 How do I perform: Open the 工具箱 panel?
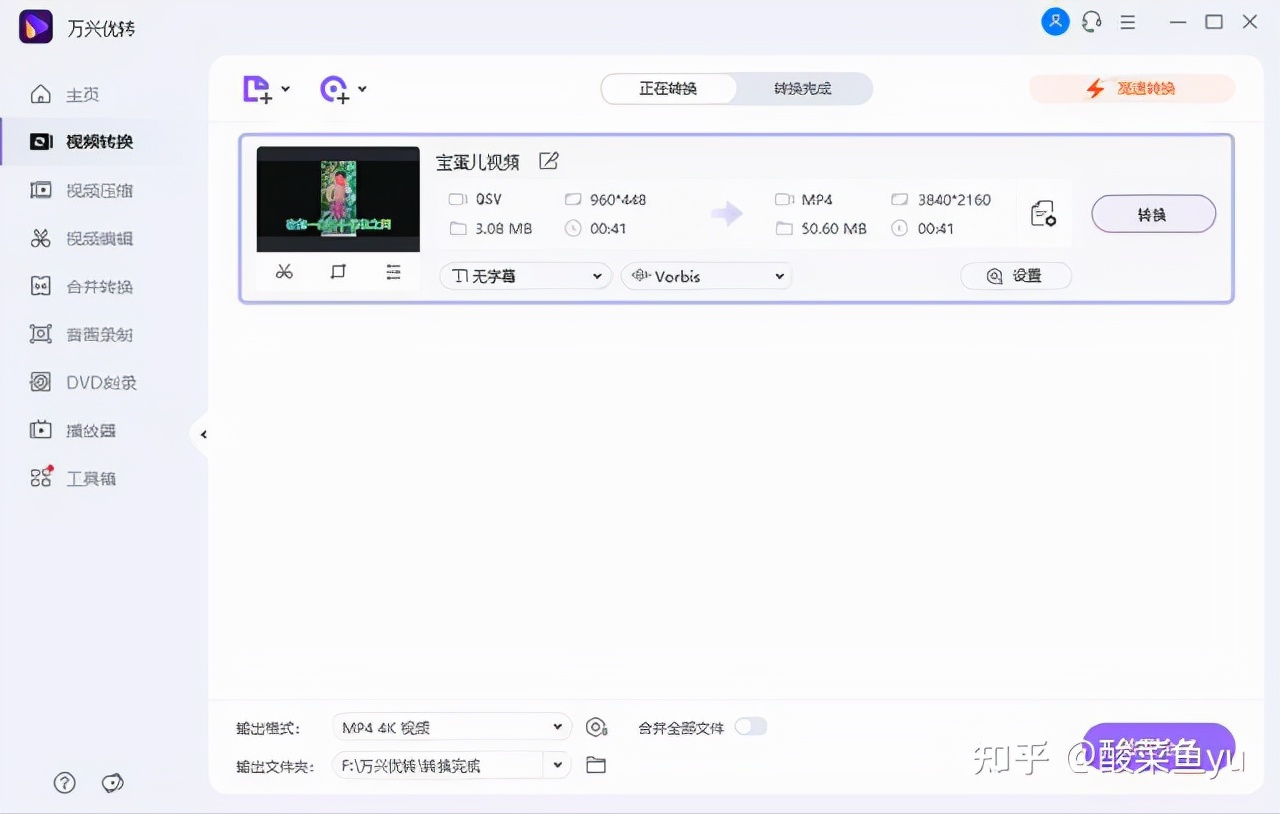(x=92, y=478)
